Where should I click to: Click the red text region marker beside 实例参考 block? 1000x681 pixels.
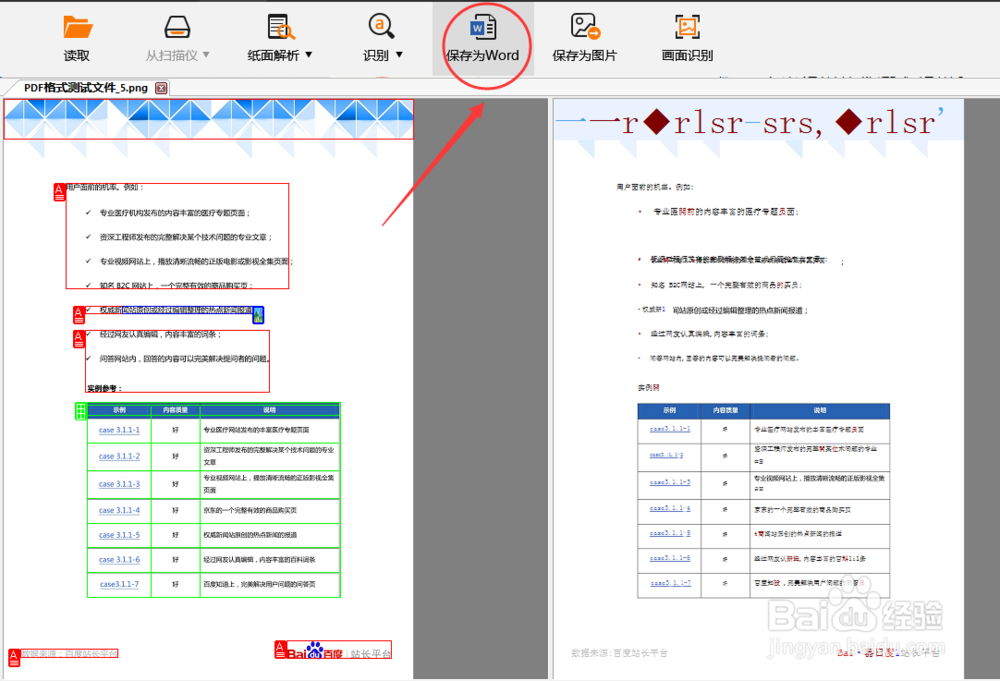(x=78, y=338)
